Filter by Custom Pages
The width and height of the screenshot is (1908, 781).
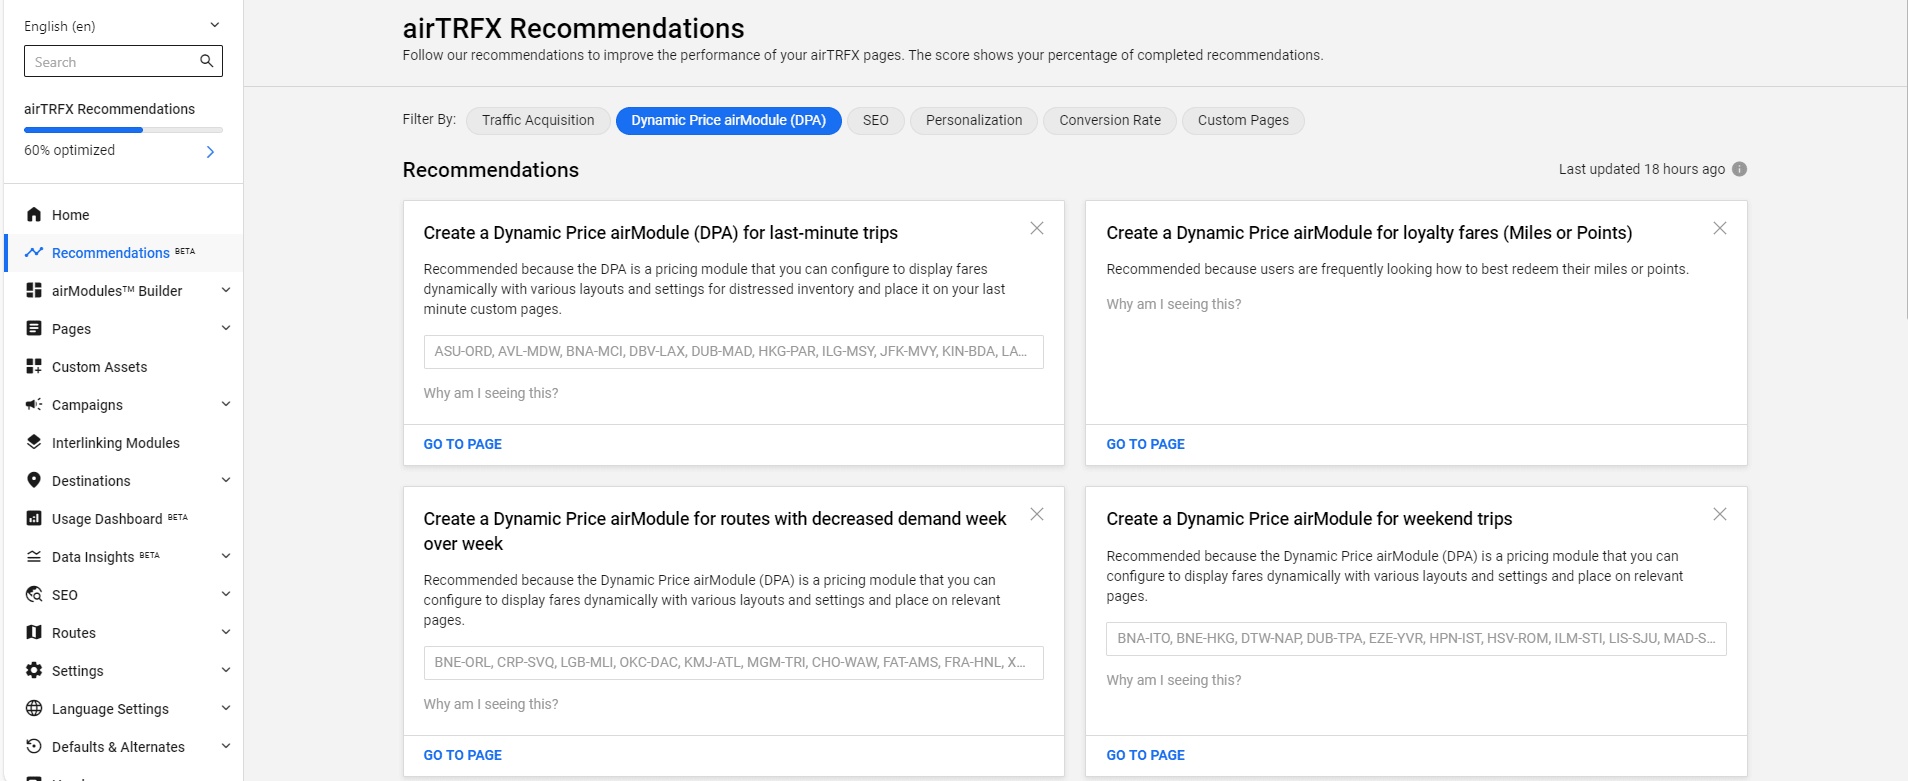pos(1243,120)
